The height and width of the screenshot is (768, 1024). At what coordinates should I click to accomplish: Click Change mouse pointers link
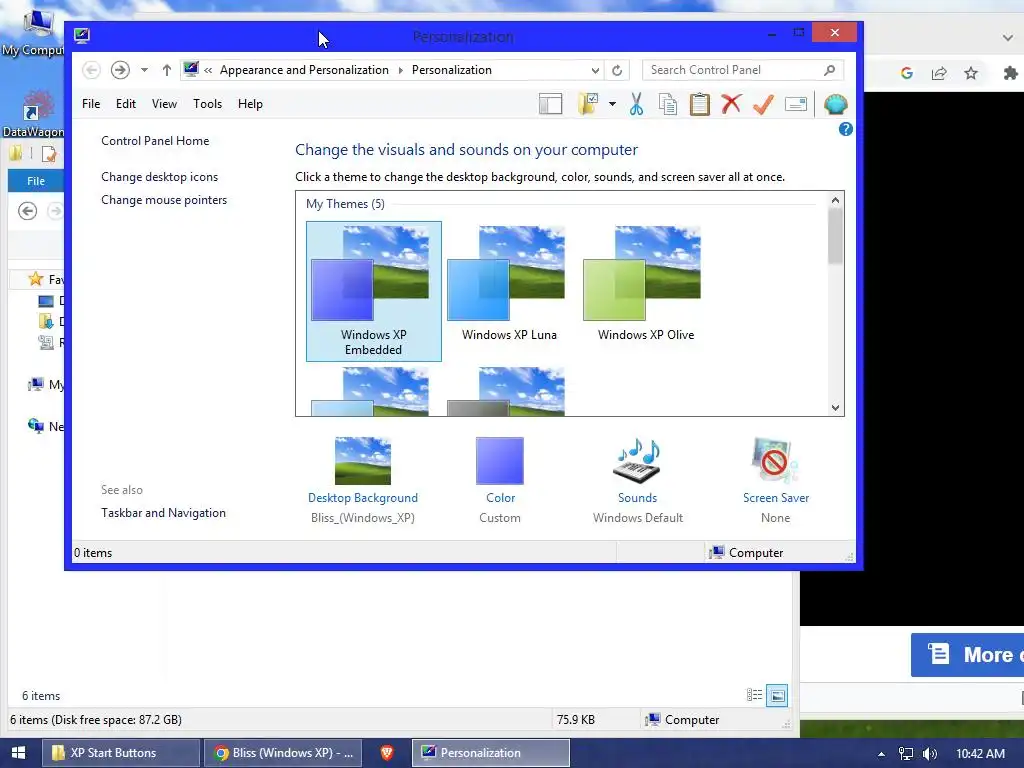tap(164, 200)
